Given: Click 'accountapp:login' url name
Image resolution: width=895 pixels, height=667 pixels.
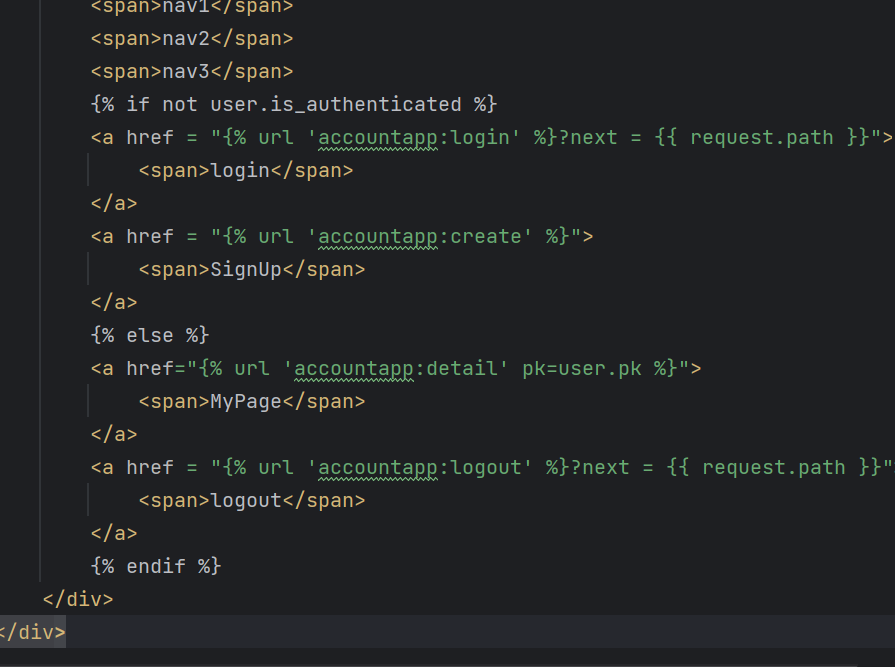Looking at the screenshot, I should [x=413, y=138].
